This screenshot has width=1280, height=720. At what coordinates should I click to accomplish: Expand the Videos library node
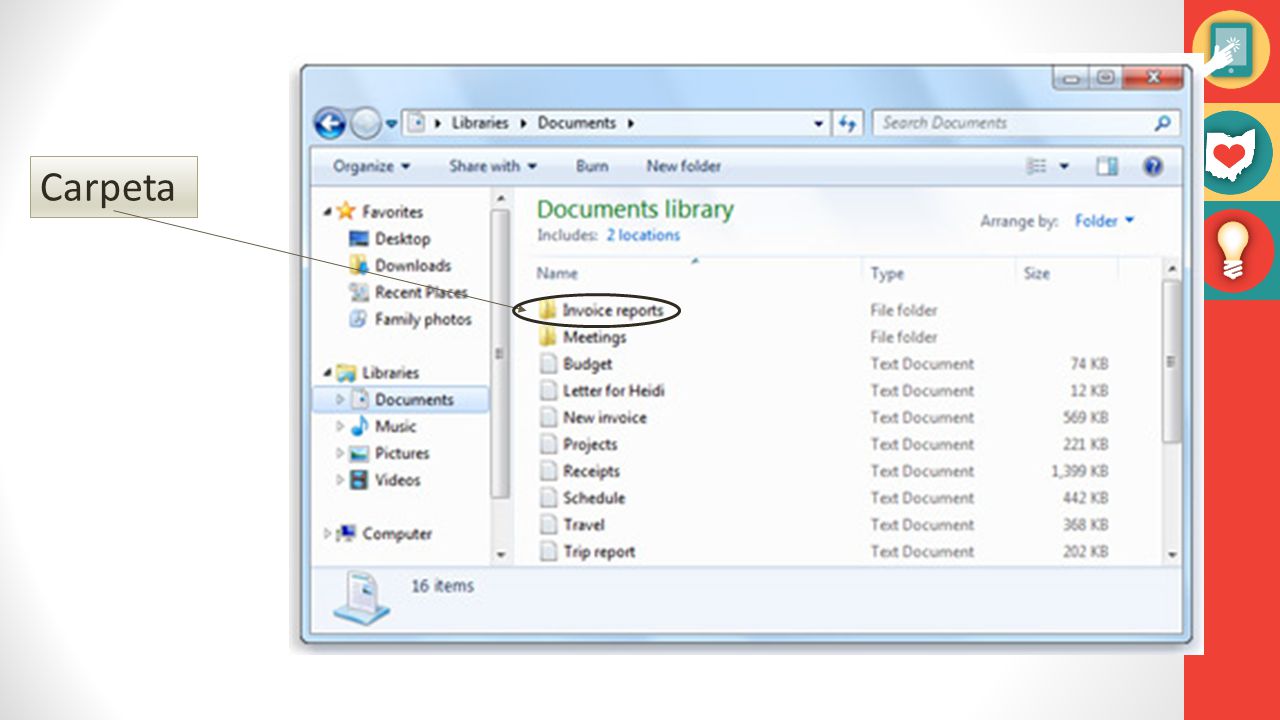(x=340, y=481)
